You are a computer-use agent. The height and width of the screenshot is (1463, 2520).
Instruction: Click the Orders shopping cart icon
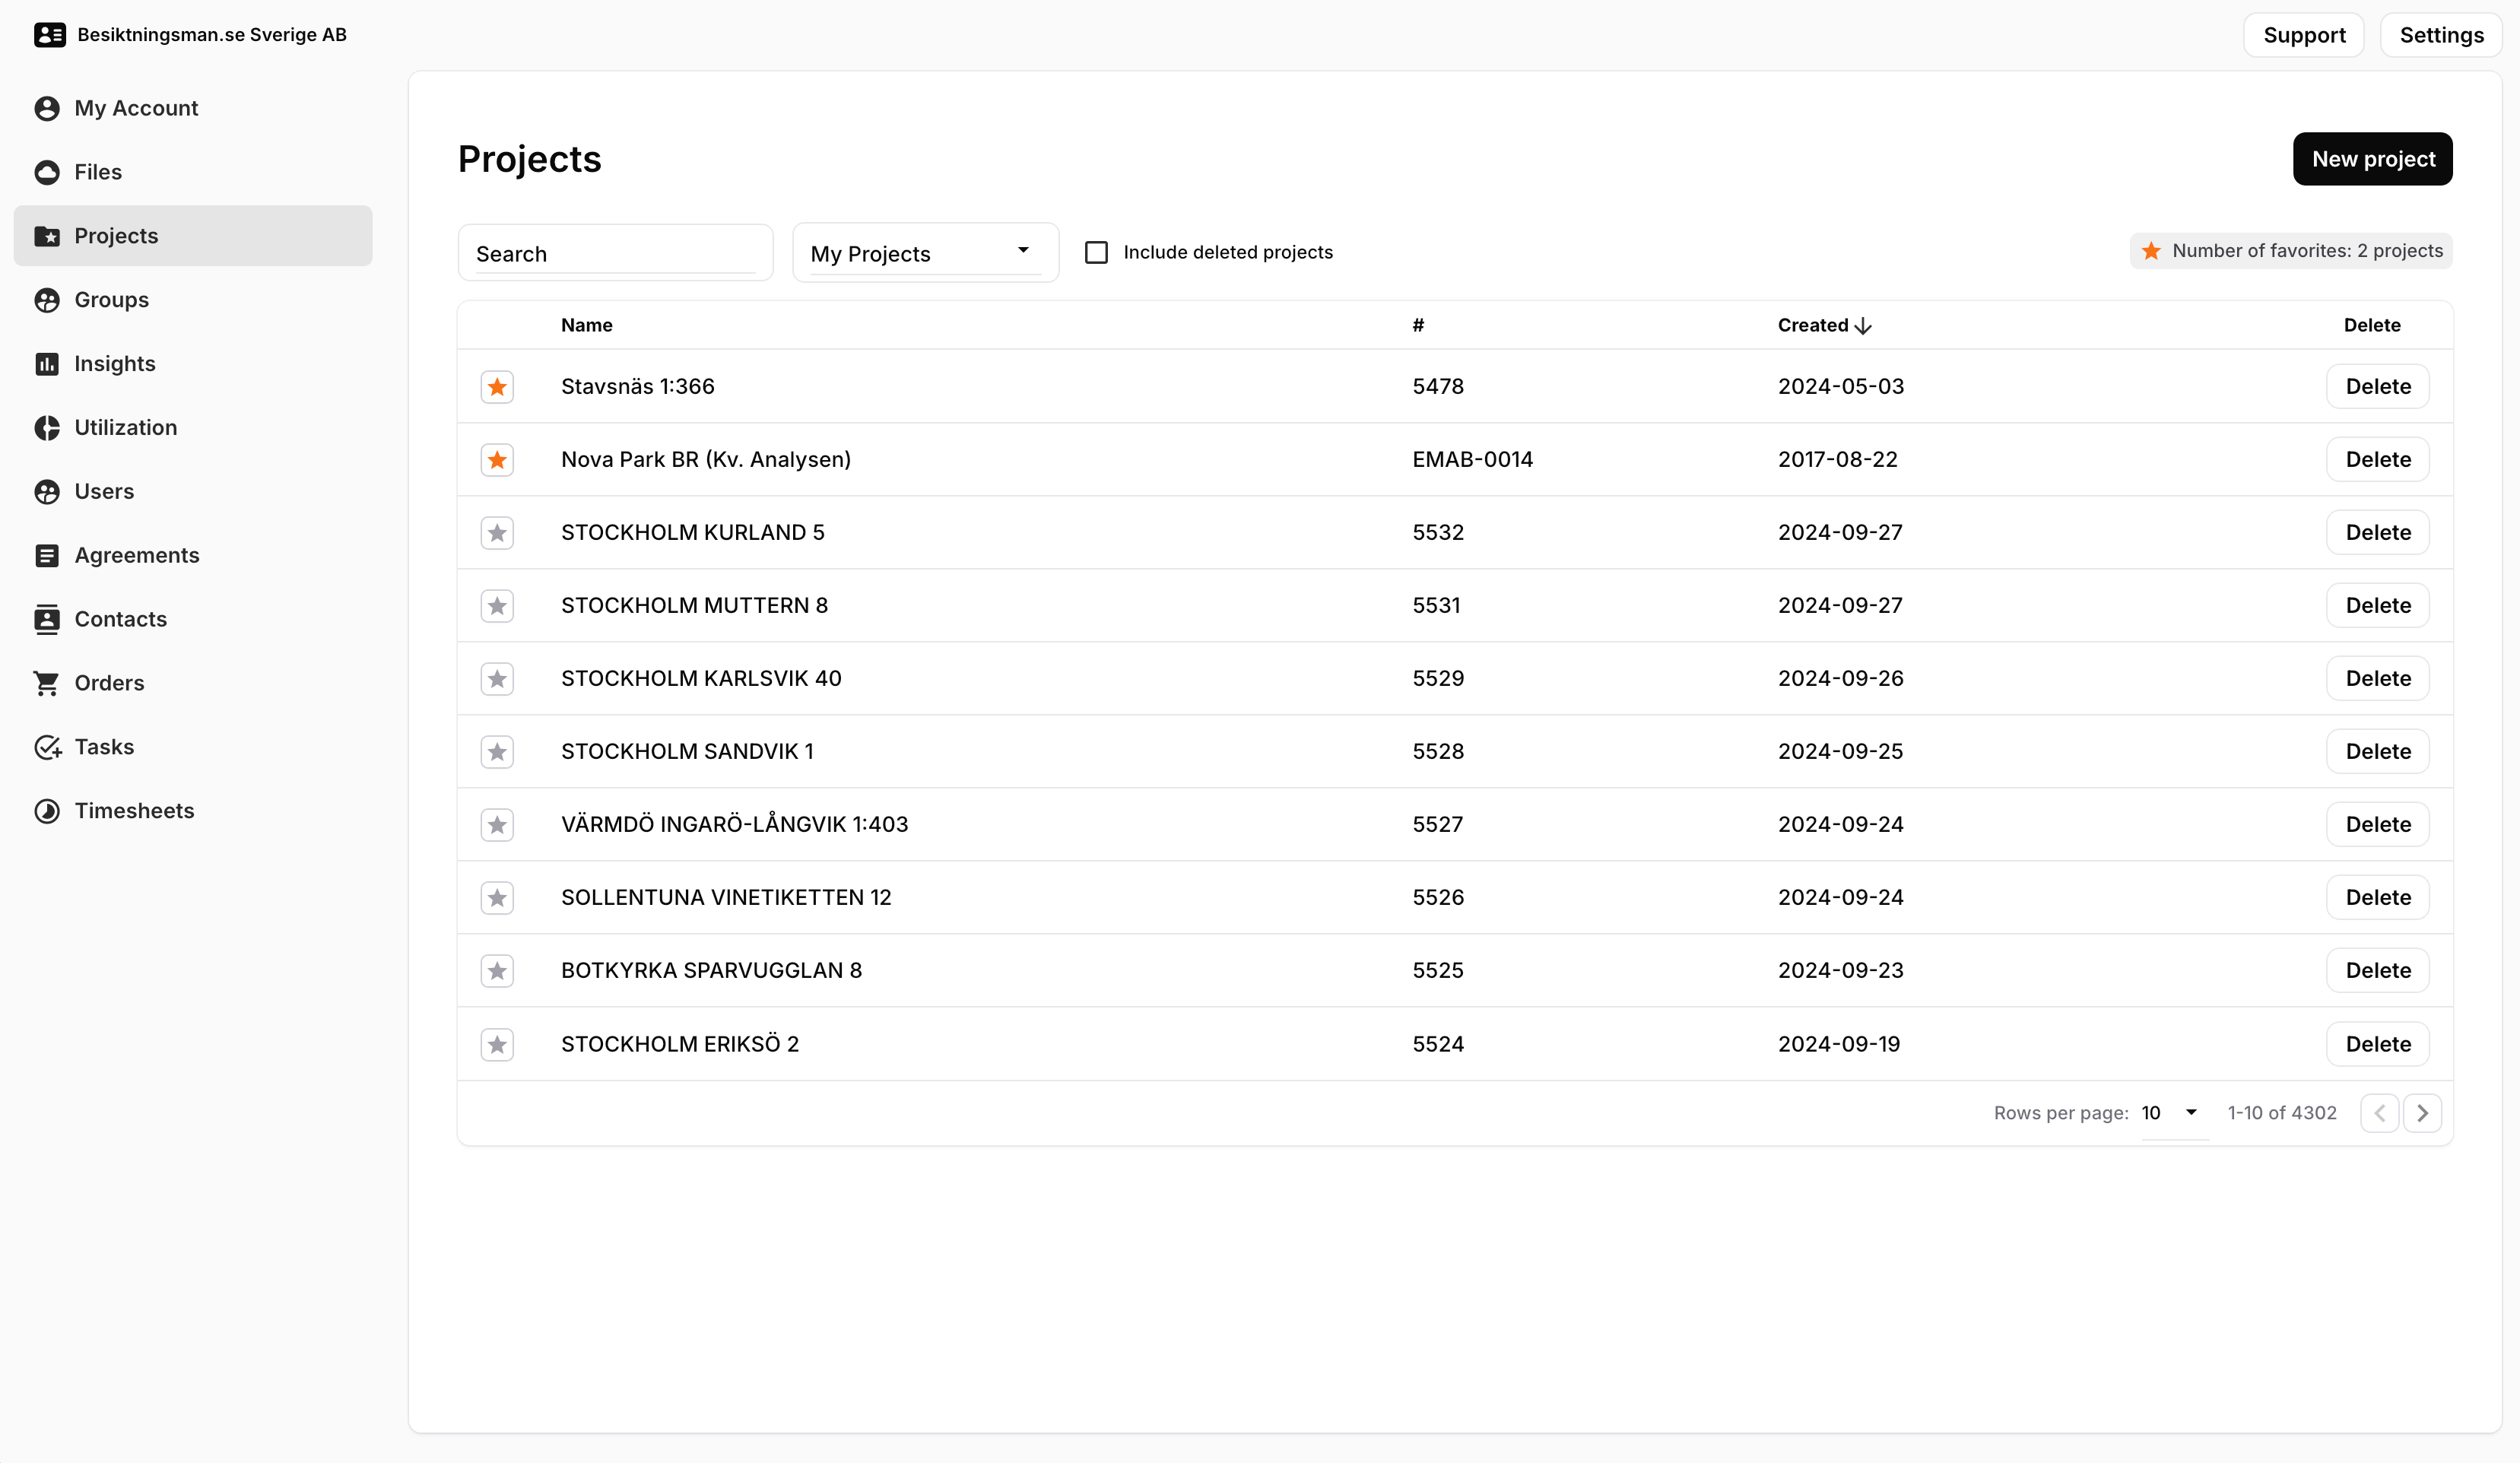[47, 683]
